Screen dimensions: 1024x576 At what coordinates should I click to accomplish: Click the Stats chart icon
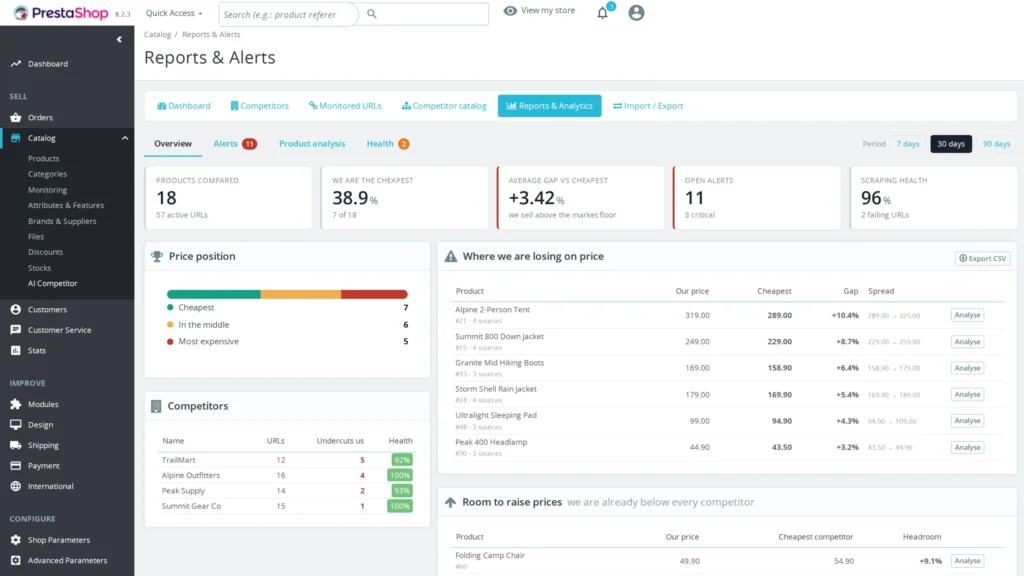[x=16, y=351]
